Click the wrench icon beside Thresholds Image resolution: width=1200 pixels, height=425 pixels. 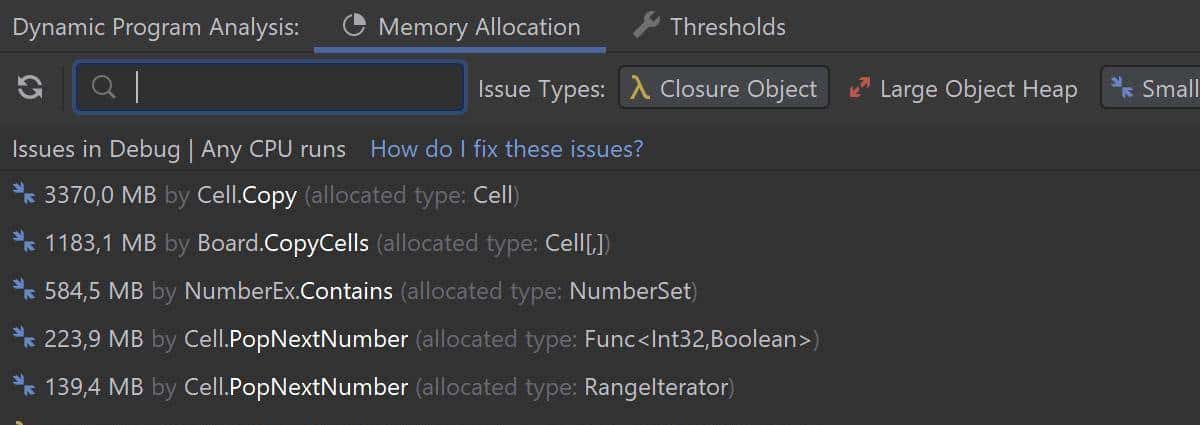(x=647, y=26)
